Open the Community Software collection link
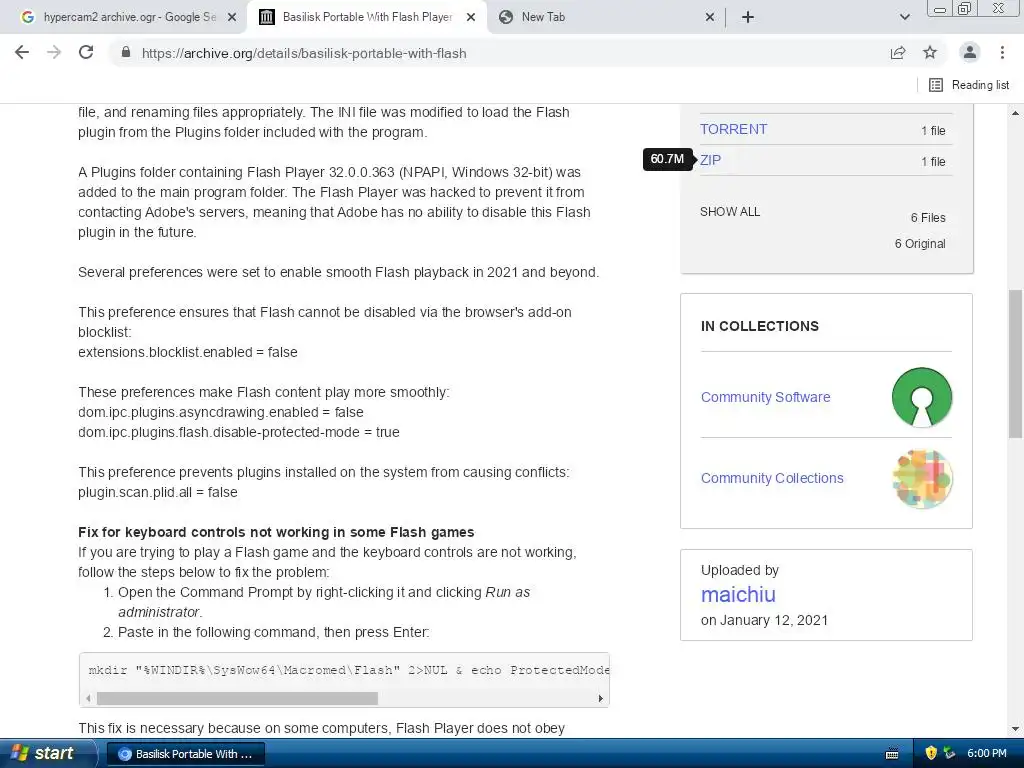The width and height of the screenshot is (1024, 768). (x=765, y=397)
